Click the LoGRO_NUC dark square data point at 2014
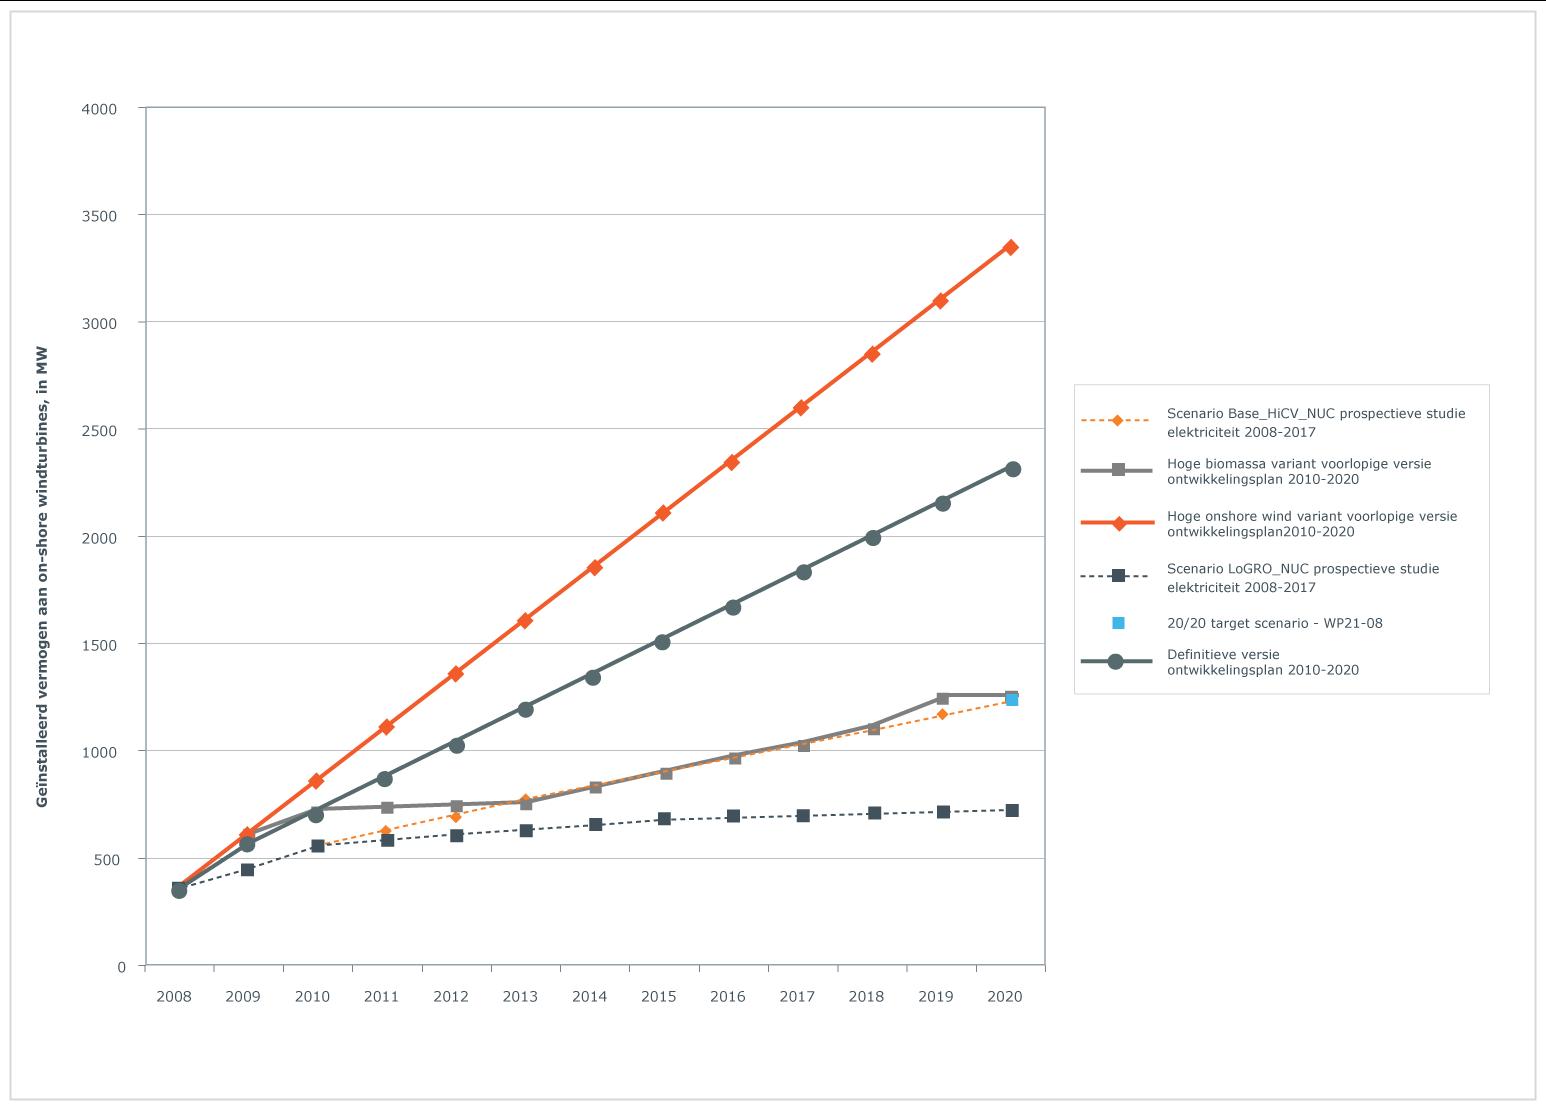This screenshot has height=1110, width=1546. pyautogui.click(x=595, y=825)
